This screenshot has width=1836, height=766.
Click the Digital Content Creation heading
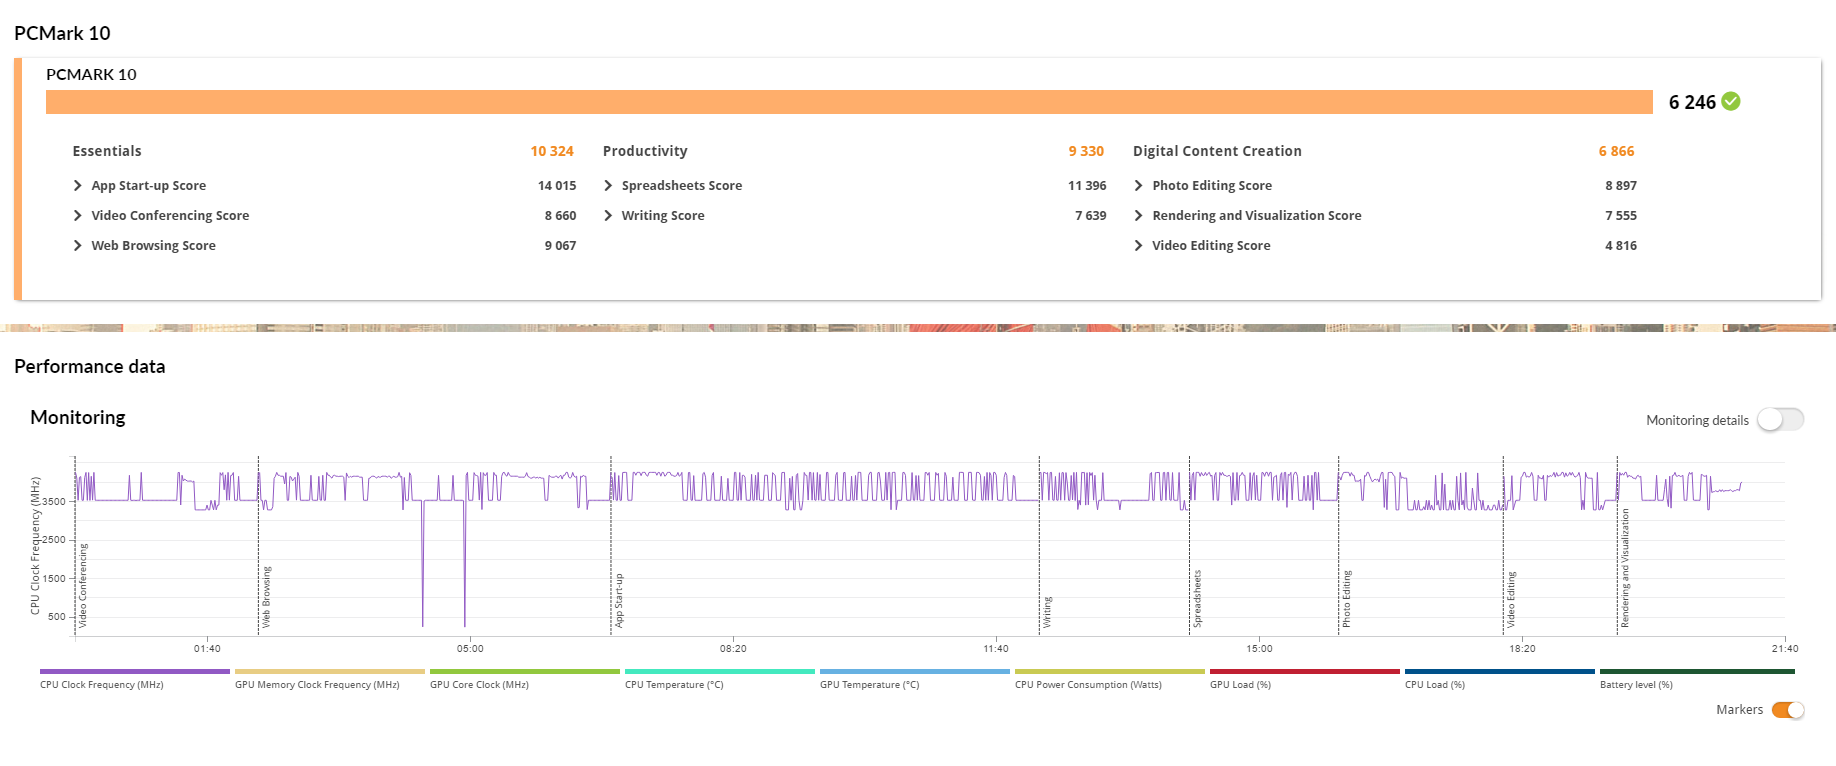1217,151
